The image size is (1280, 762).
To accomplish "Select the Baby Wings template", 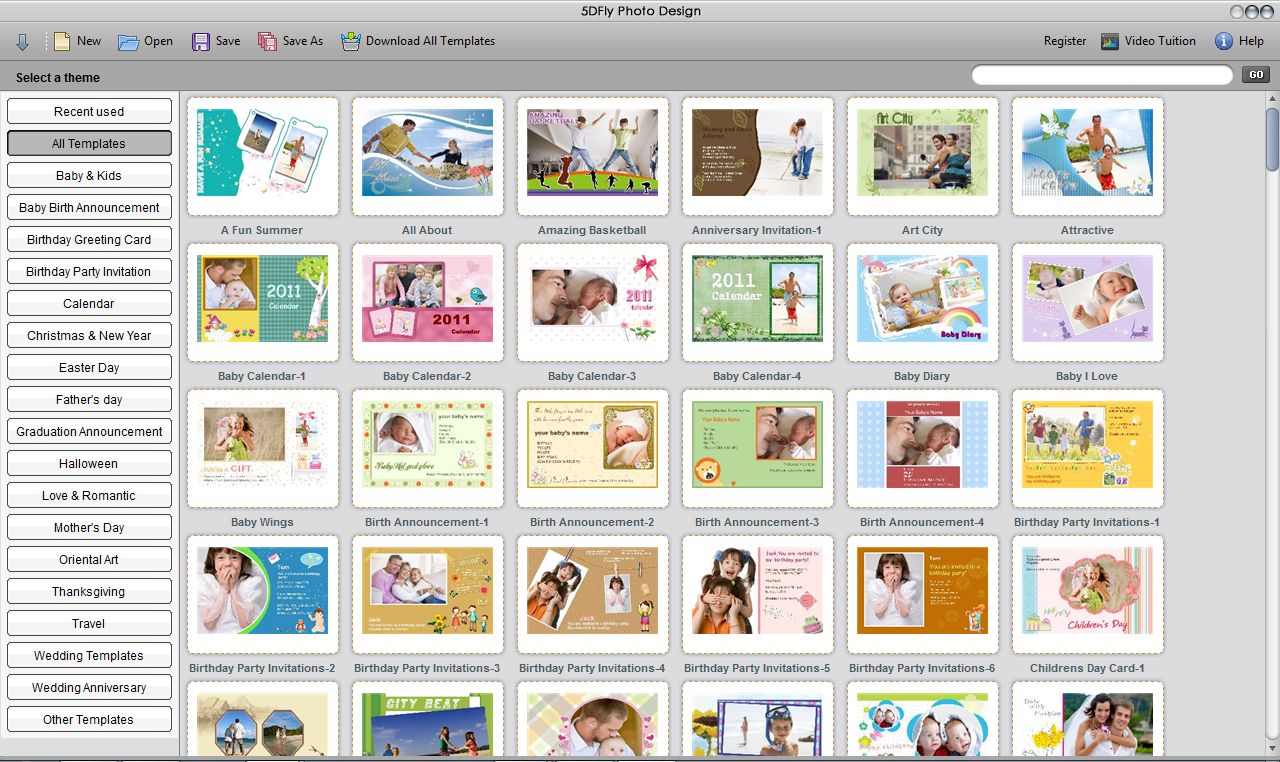I will [263, 448].
